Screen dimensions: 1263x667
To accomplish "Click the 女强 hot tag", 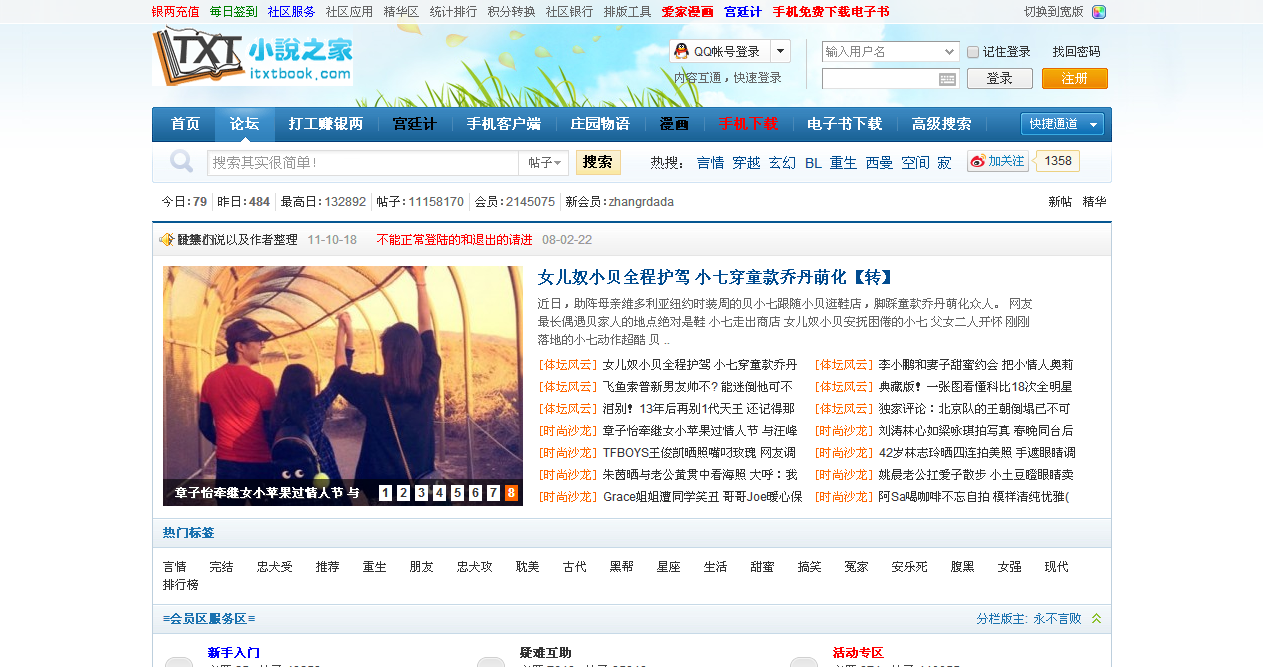I will [x=1009, y=567].
